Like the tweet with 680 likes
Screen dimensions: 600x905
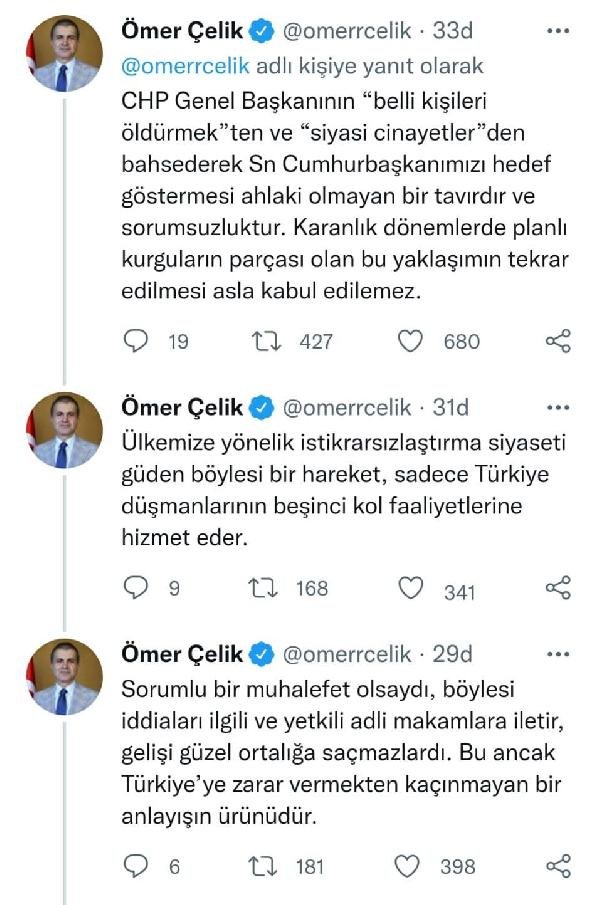[410, 342]
